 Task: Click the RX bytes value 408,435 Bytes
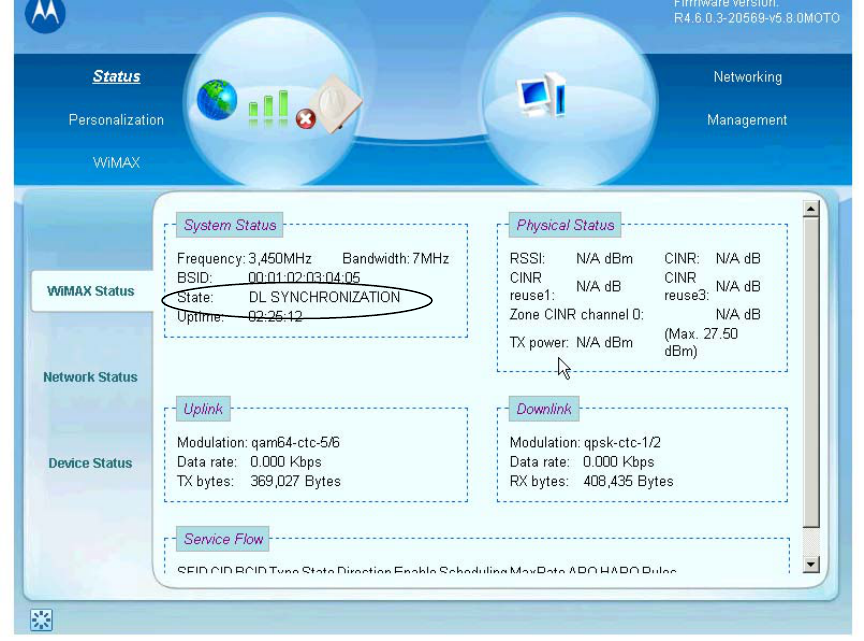tap(628, 481)
